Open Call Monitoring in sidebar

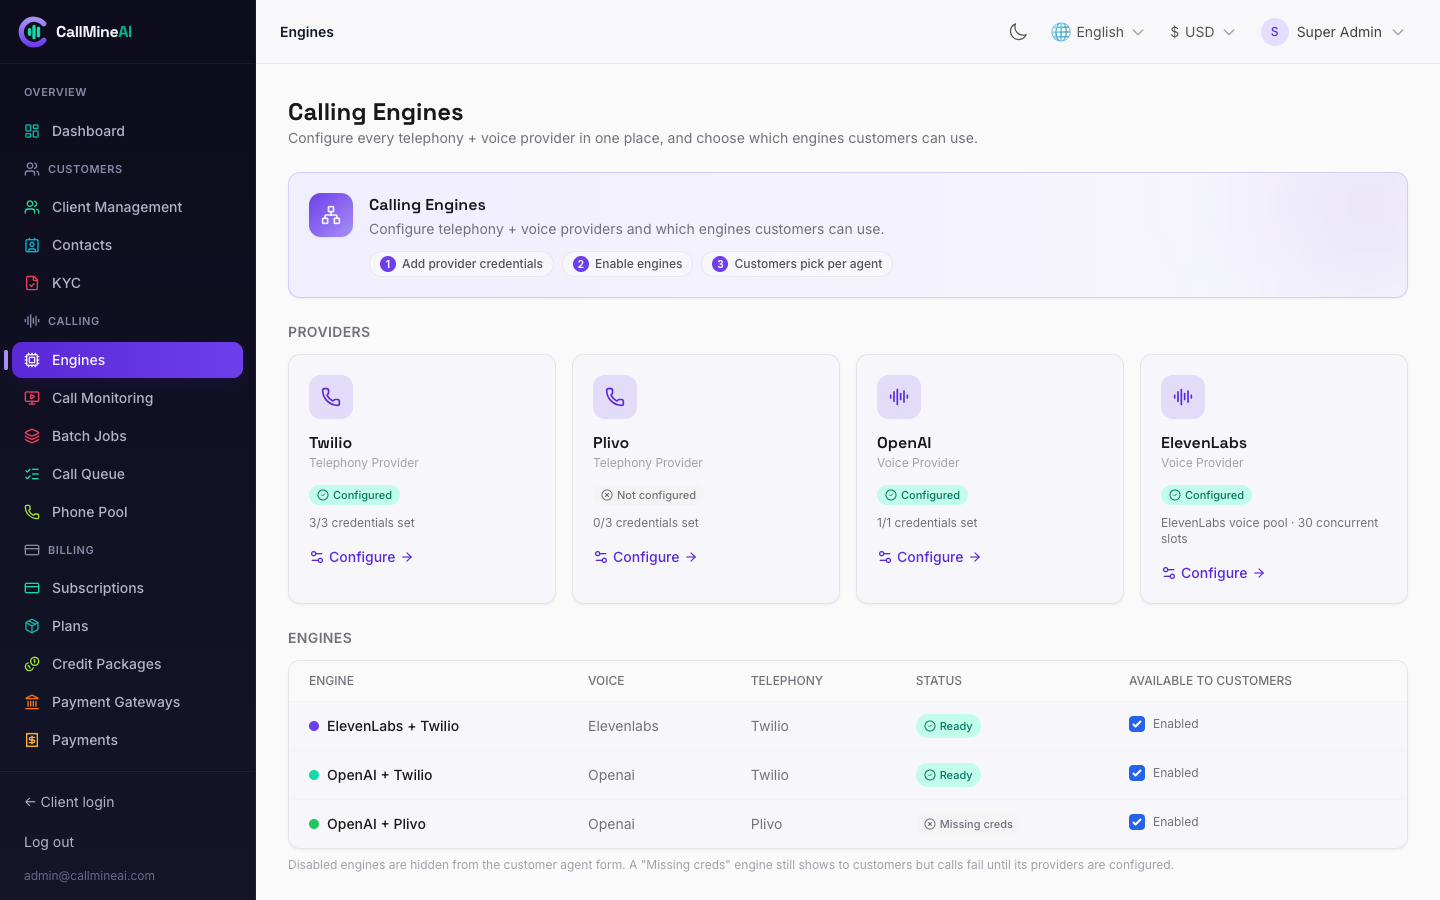[128, 398]
